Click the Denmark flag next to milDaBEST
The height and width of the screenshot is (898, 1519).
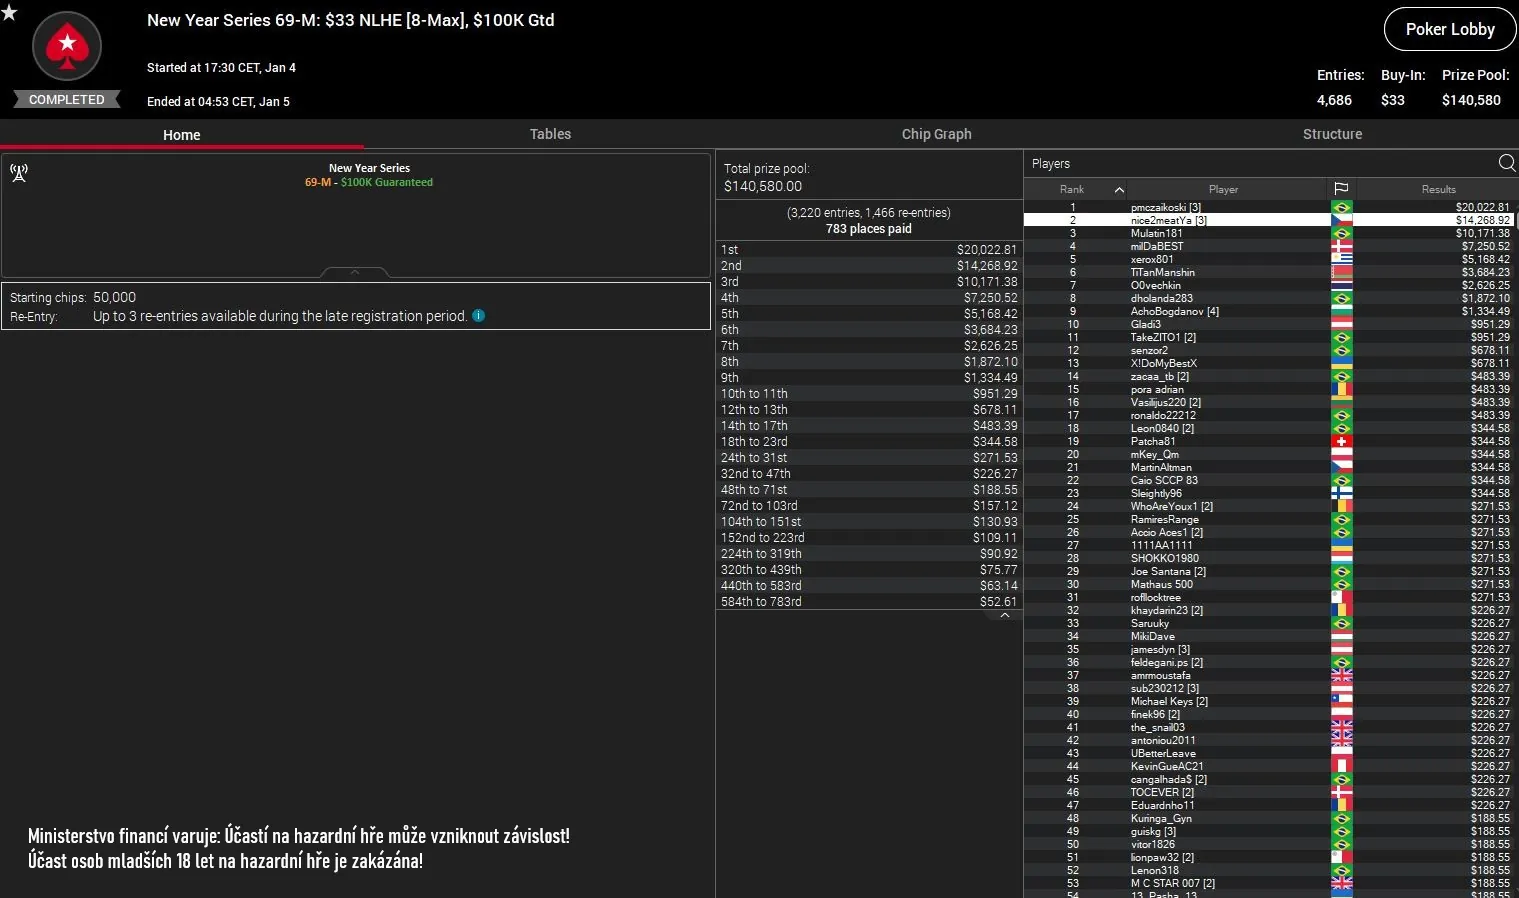[1342, 246]
